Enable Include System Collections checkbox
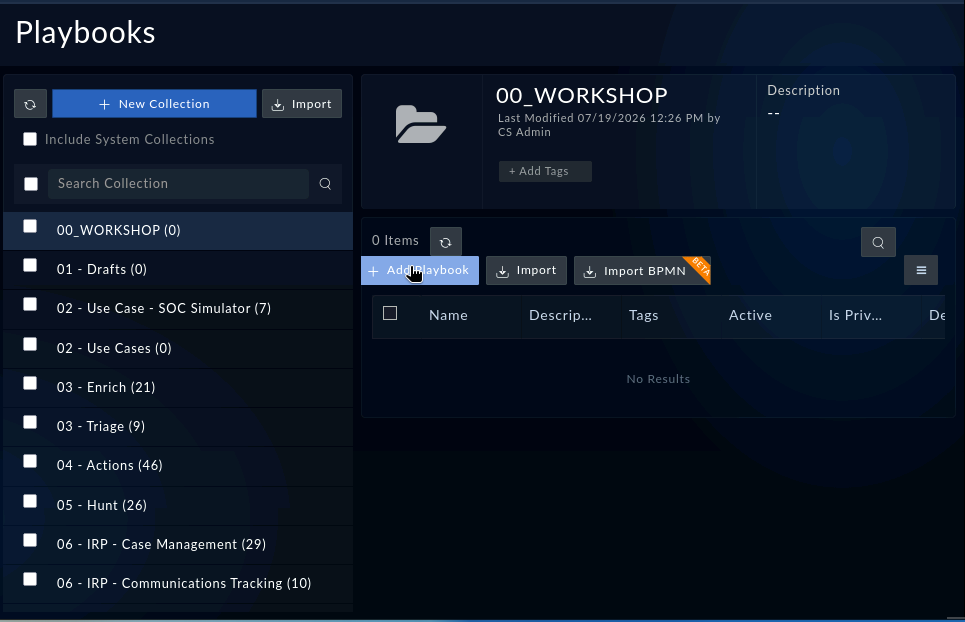965x622 pixels. [30, 139]
